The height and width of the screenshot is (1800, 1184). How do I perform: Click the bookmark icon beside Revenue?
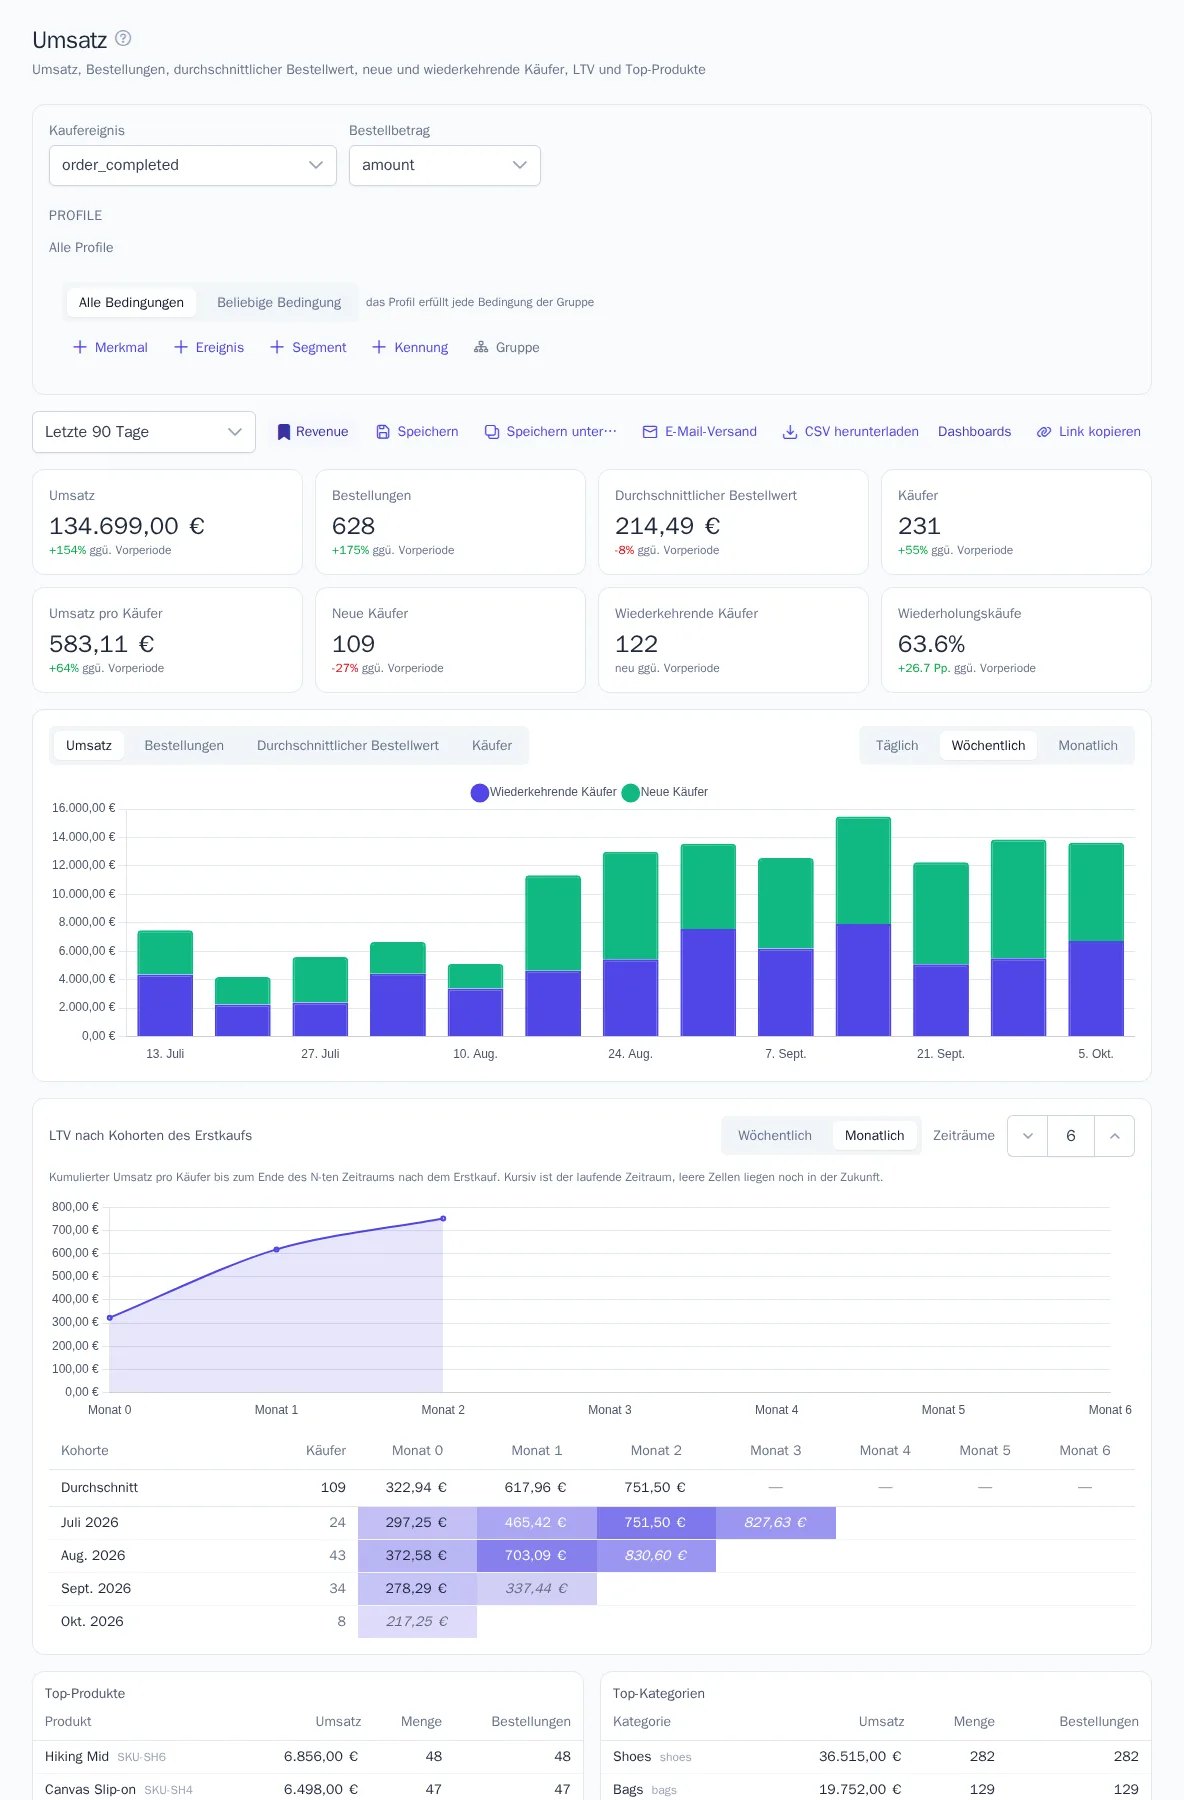coord(284,432)
